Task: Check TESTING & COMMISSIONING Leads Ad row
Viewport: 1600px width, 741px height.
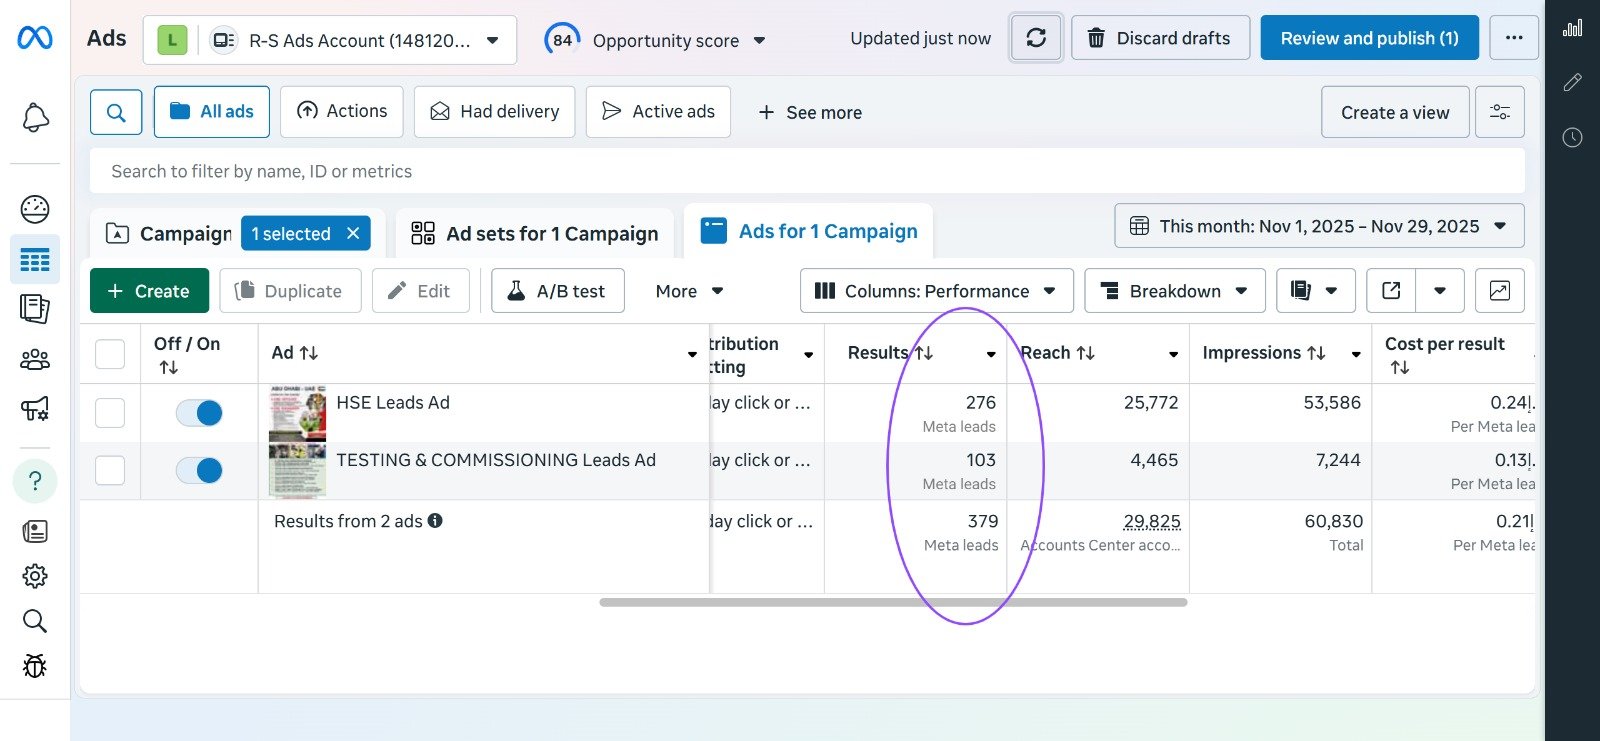Action: [x=110, y=470]
